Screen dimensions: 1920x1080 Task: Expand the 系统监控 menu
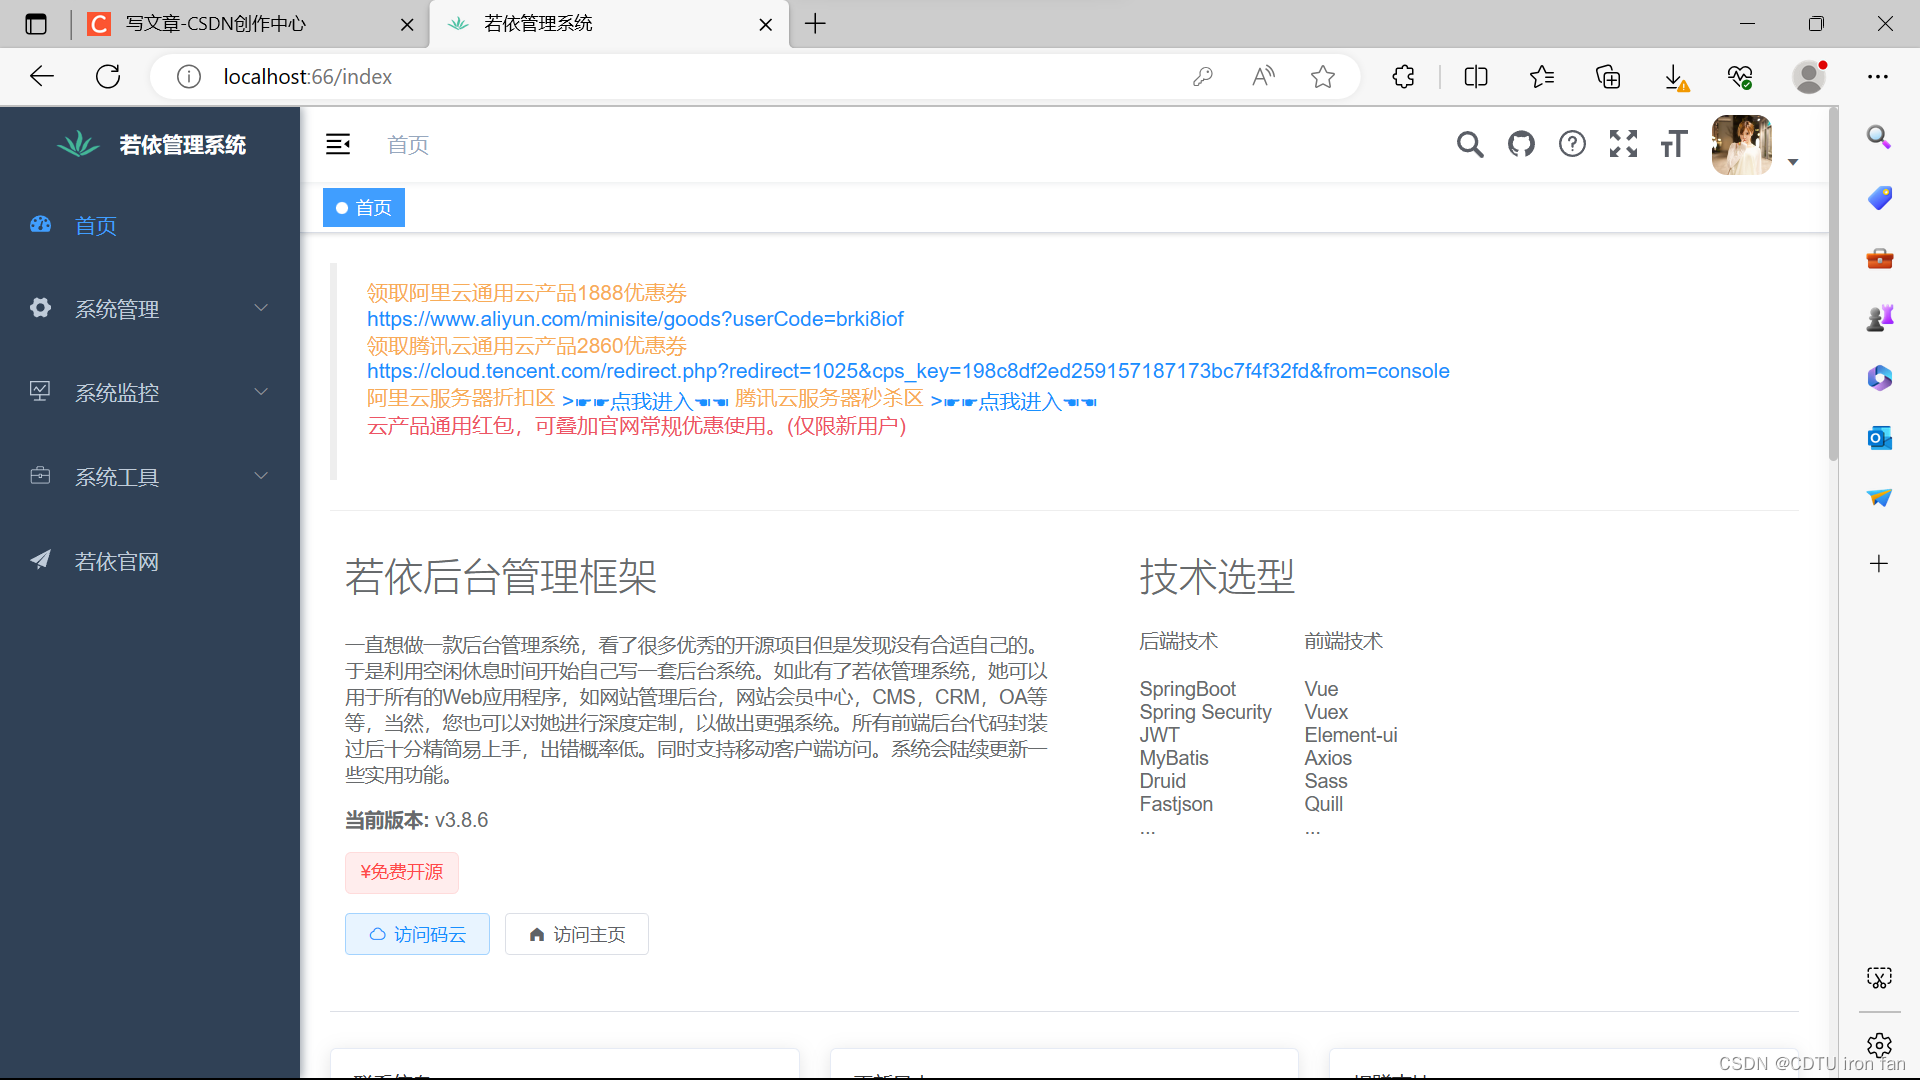tap(116, 393)
